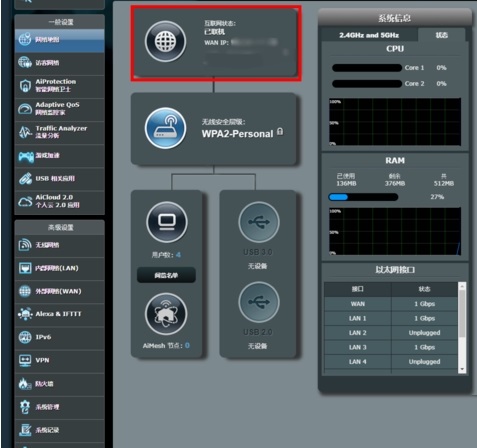Click the Ethernet ports list scrollbar down arrow

462,369
